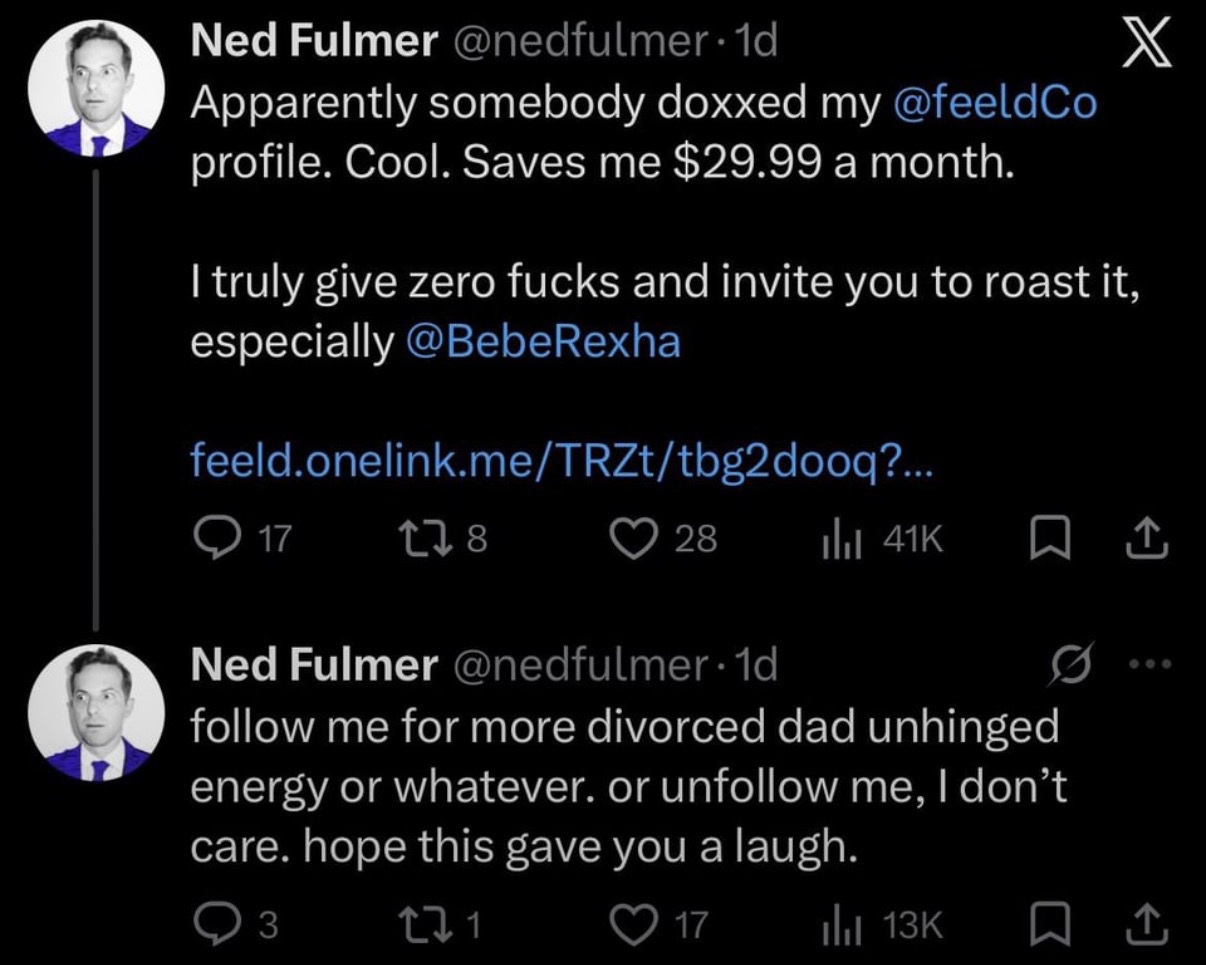Open the @BebeRexha mention

pyautogui.click(x=544, y=342)
